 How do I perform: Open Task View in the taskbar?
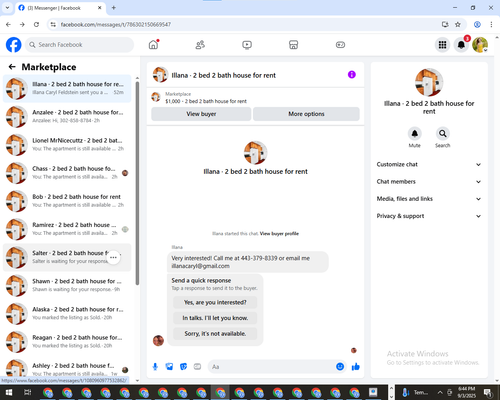[x=28, y=392]
